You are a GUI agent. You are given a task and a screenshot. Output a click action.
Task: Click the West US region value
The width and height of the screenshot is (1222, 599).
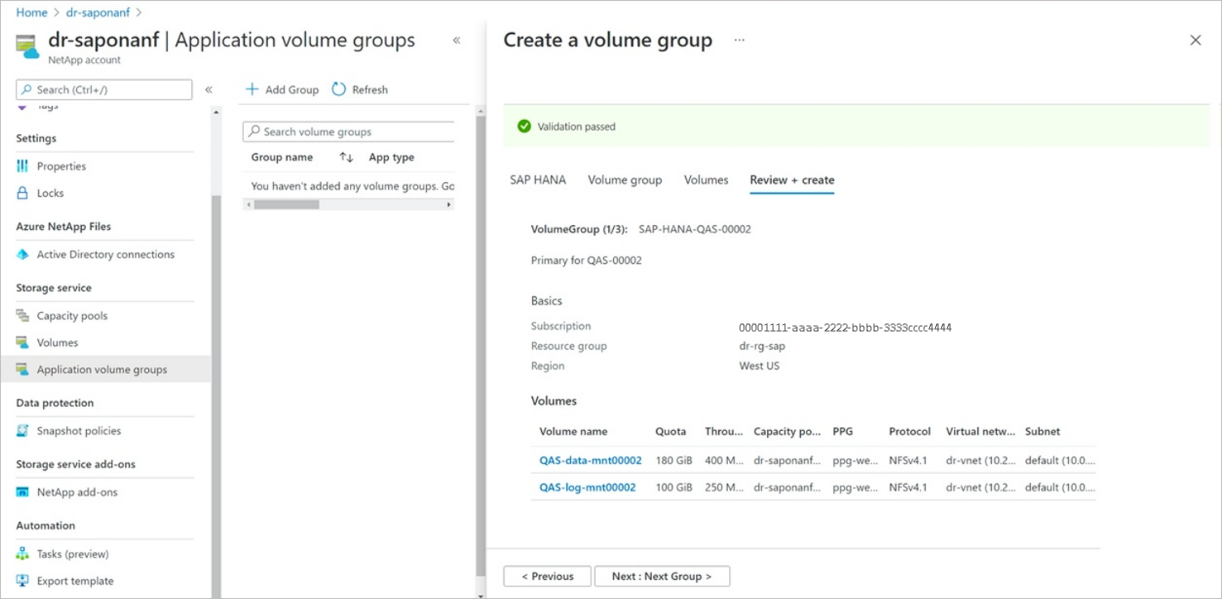759,366
